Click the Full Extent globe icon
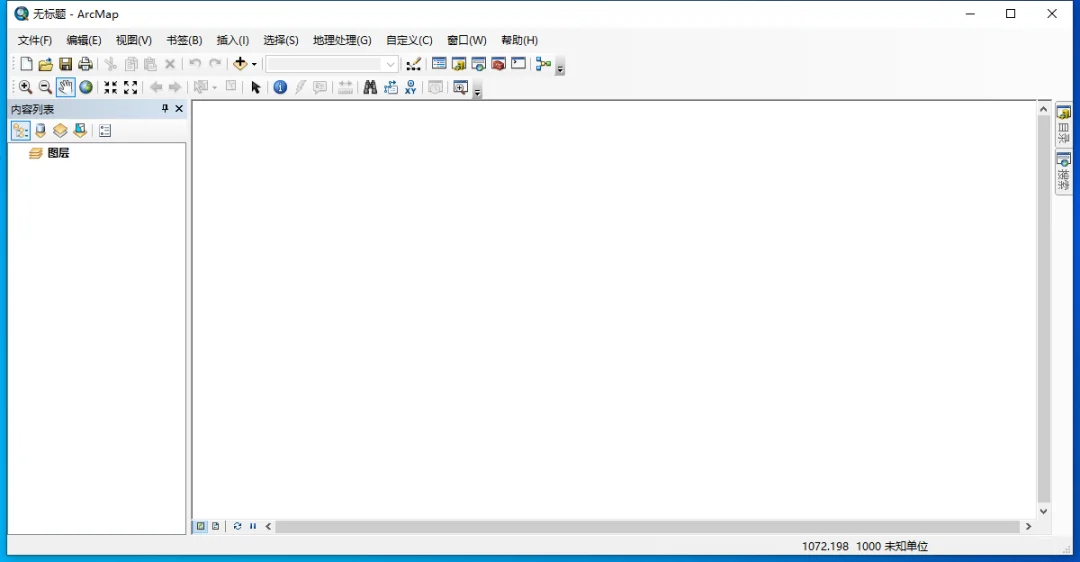Image resolution: width=1080 pixels, height=562 pixels. click(x=85, y=87)
